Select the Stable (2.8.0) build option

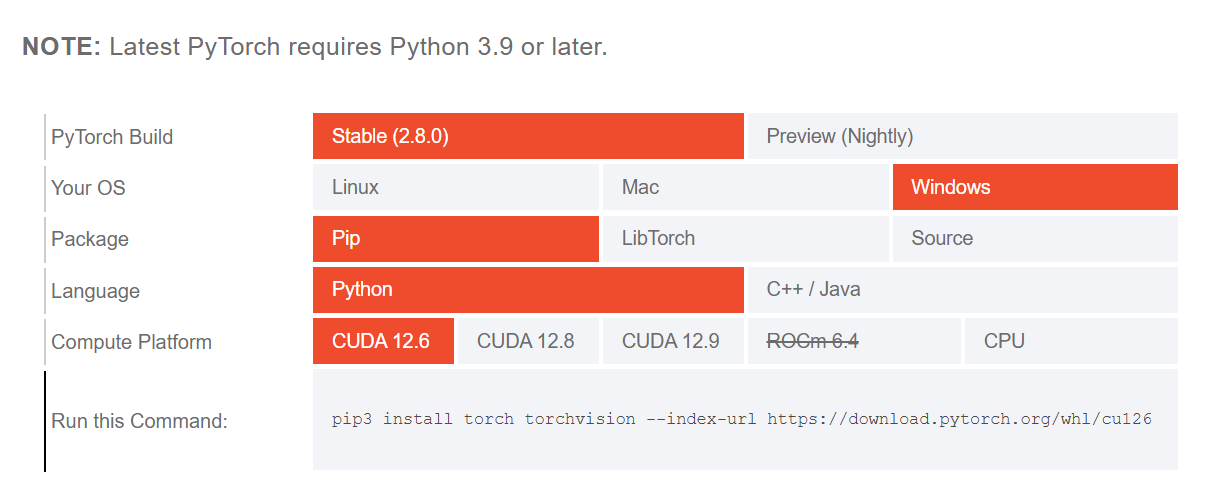click(x=528, y=136)
